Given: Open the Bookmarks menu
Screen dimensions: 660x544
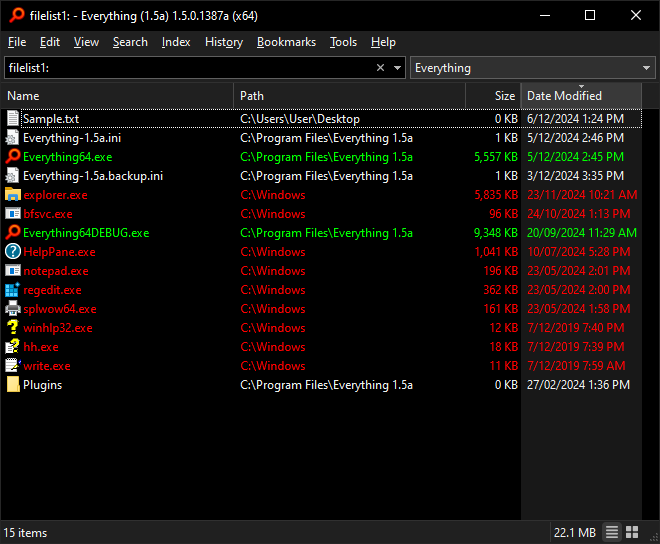Looking at the screenshot, I should pyautogui.click(x=286, y=42).
